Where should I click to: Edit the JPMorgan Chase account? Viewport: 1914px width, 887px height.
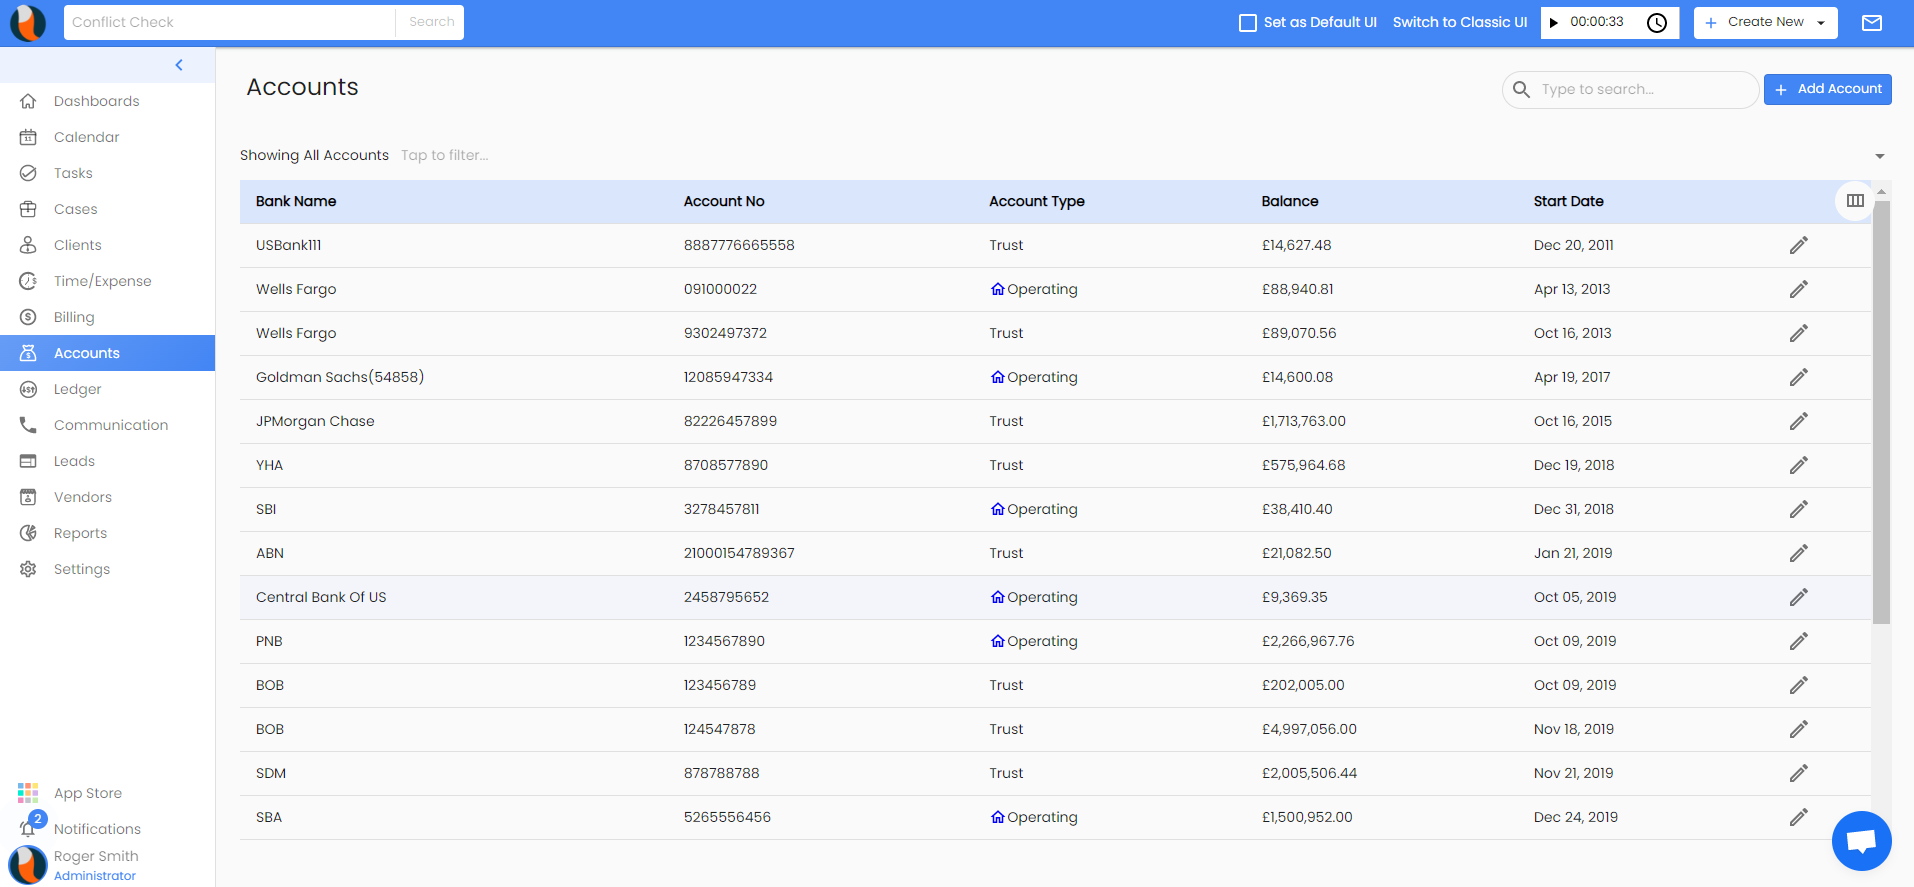pos(1798,421)
